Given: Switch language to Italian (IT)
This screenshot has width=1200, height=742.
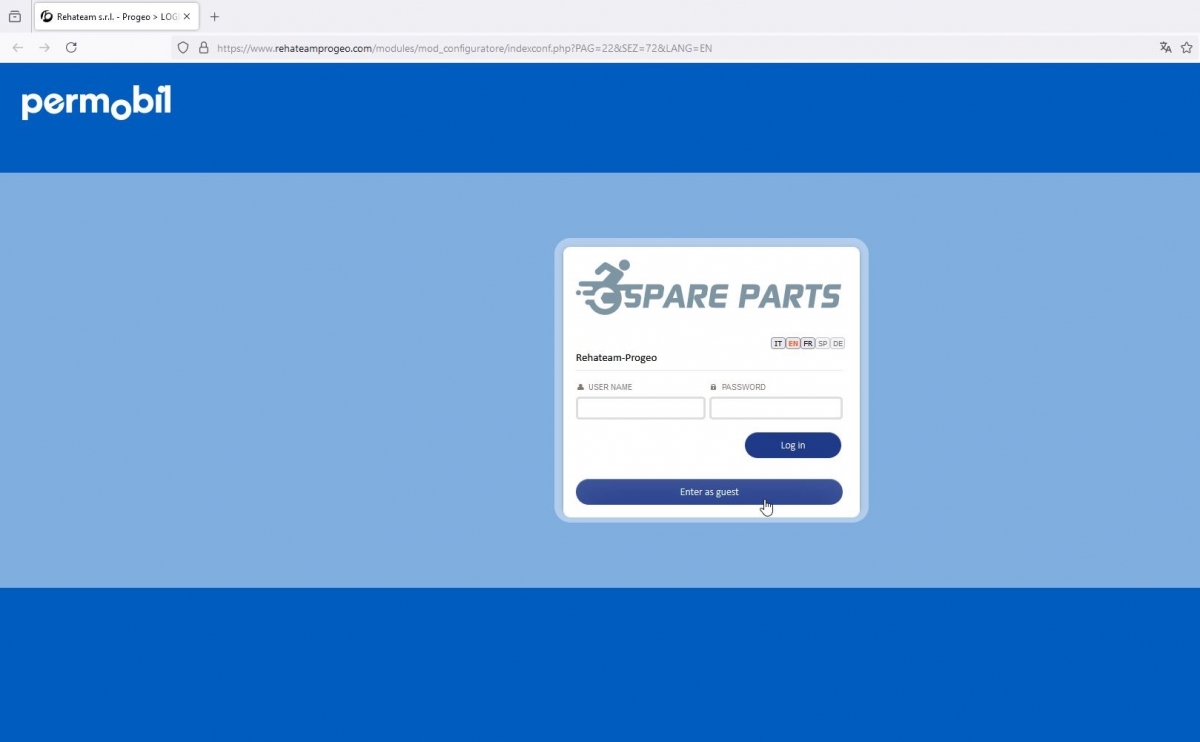Looking at the screenshot, I should click(778, 343).
